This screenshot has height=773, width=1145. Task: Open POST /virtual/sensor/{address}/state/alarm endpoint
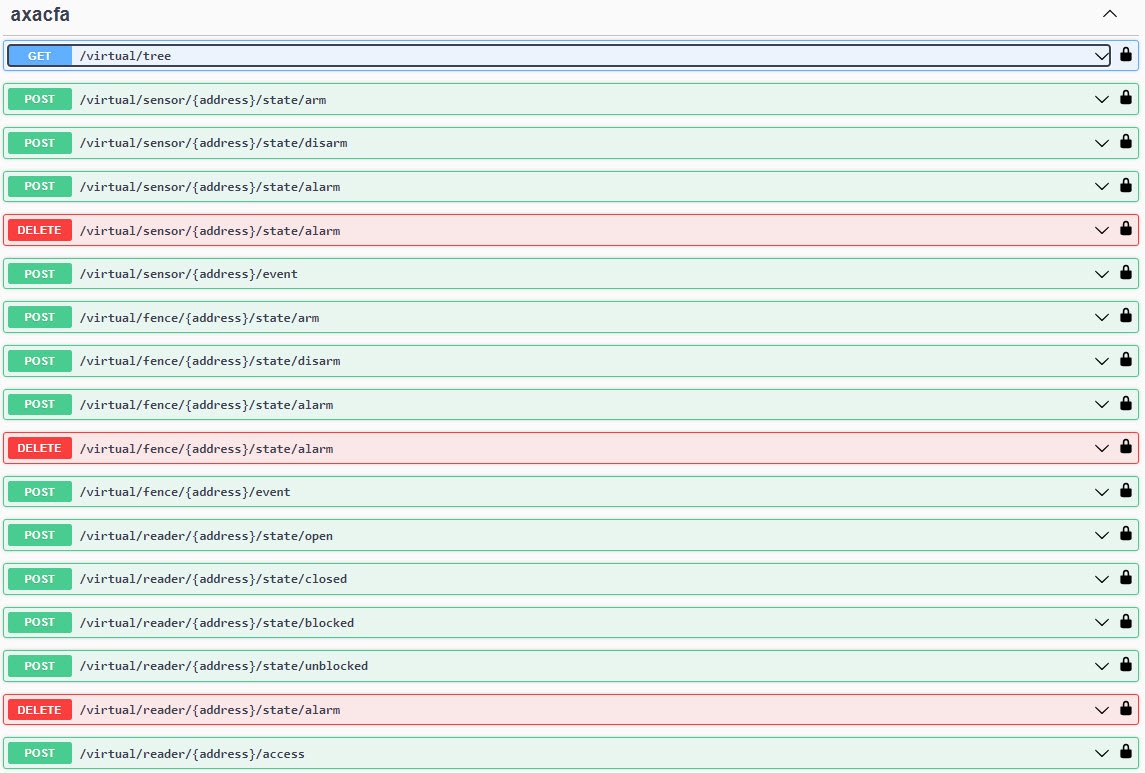210,187
